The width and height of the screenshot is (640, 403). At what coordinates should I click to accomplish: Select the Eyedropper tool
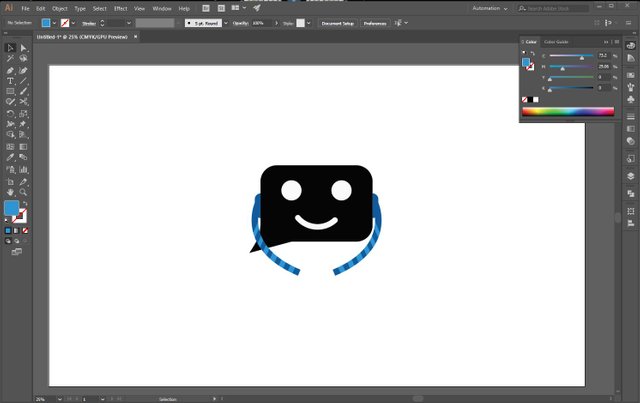[x=10, y=157]
